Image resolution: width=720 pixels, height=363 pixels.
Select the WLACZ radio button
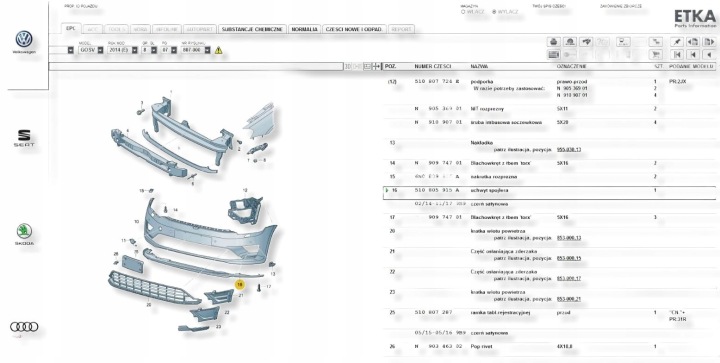(x=463, y=12)
